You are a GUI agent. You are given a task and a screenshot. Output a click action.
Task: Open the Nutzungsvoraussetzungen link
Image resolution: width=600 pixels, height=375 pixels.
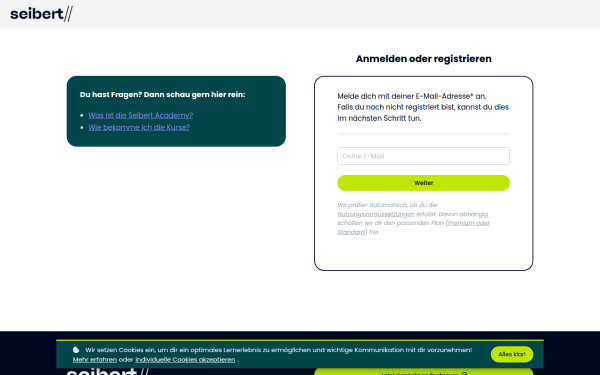click(376, 214)
